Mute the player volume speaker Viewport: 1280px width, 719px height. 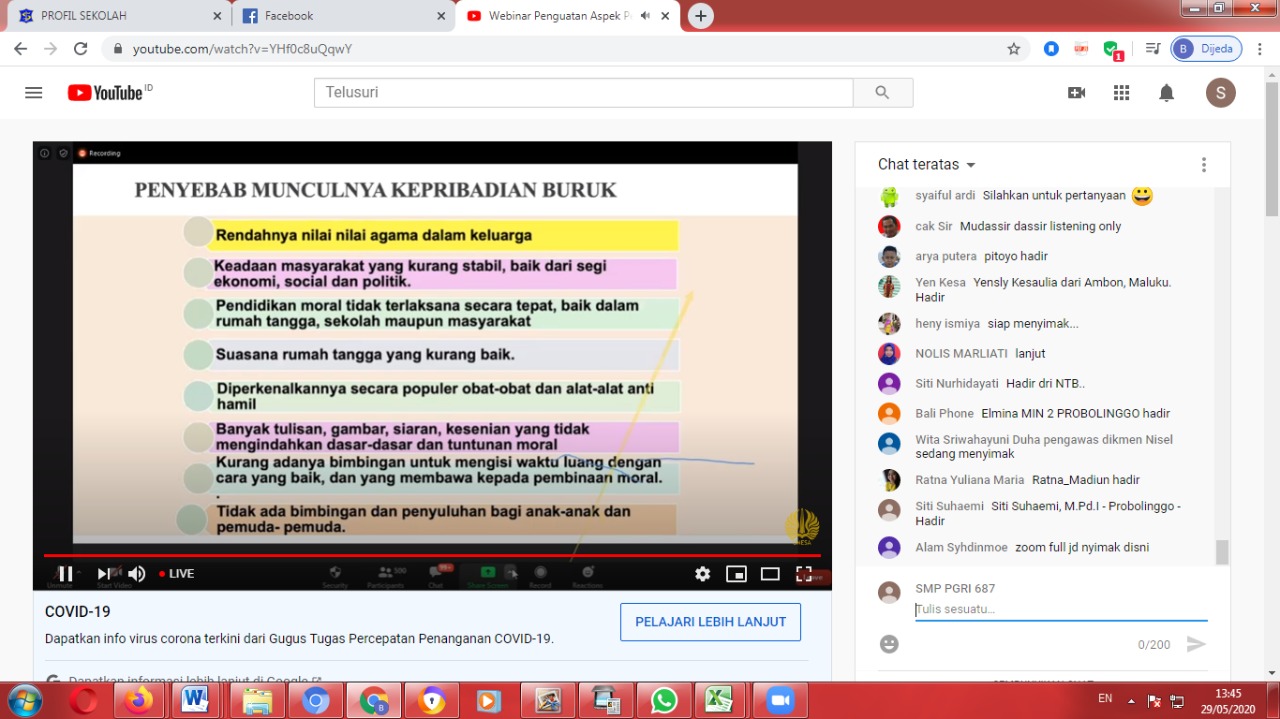(x=137, y=574)
